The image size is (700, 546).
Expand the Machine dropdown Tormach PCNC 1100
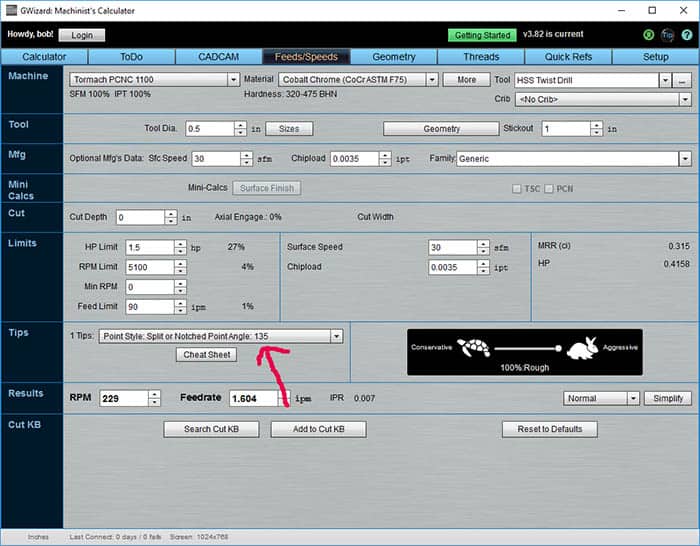click(x=233, y=80)
